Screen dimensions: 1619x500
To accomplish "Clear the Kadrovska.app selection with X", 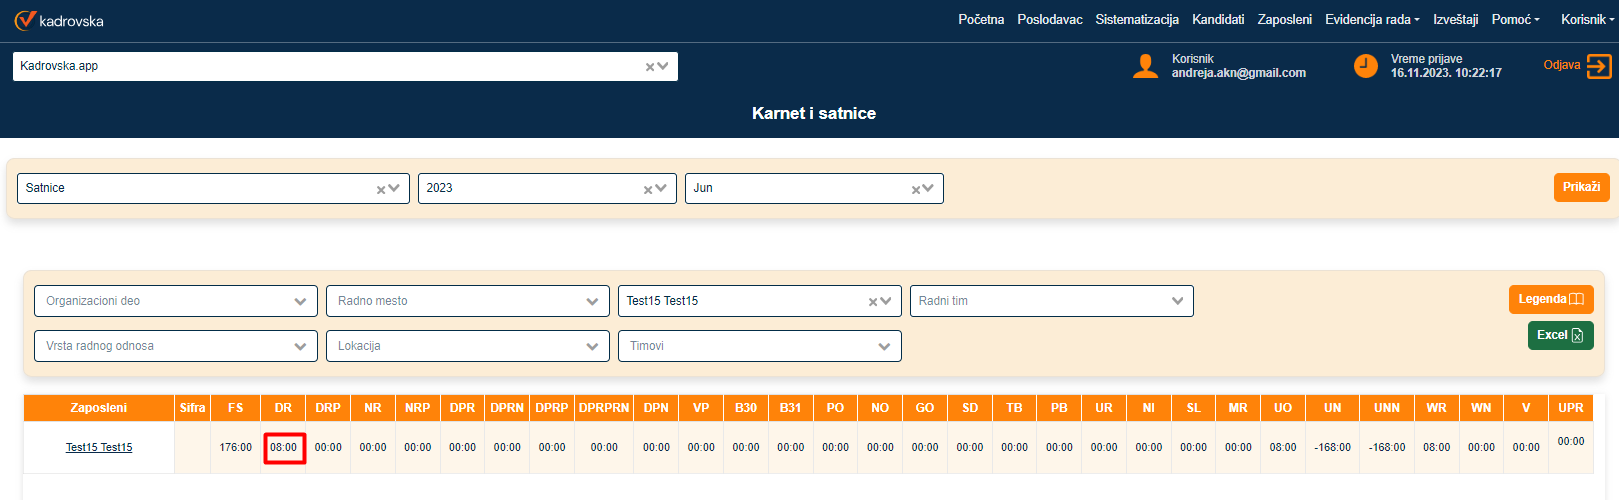I will [650, 67].
